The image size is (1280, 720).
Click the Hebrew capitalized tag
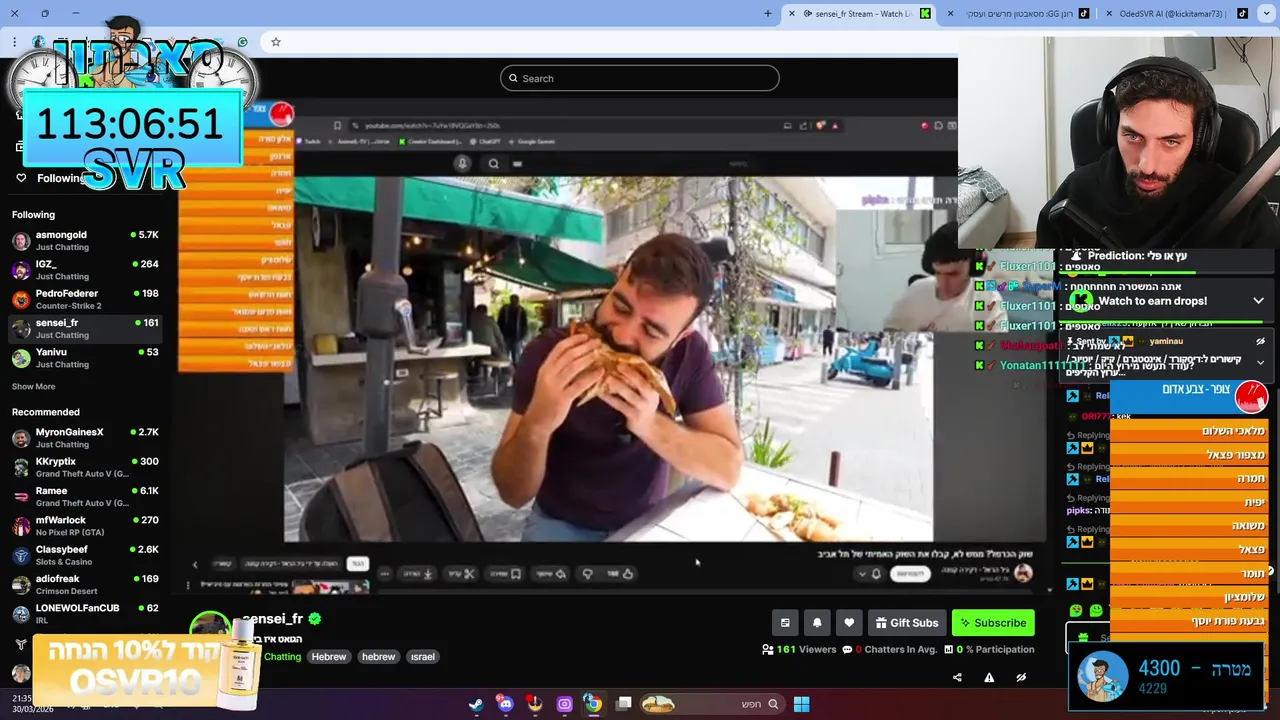[x=328, y=657]
